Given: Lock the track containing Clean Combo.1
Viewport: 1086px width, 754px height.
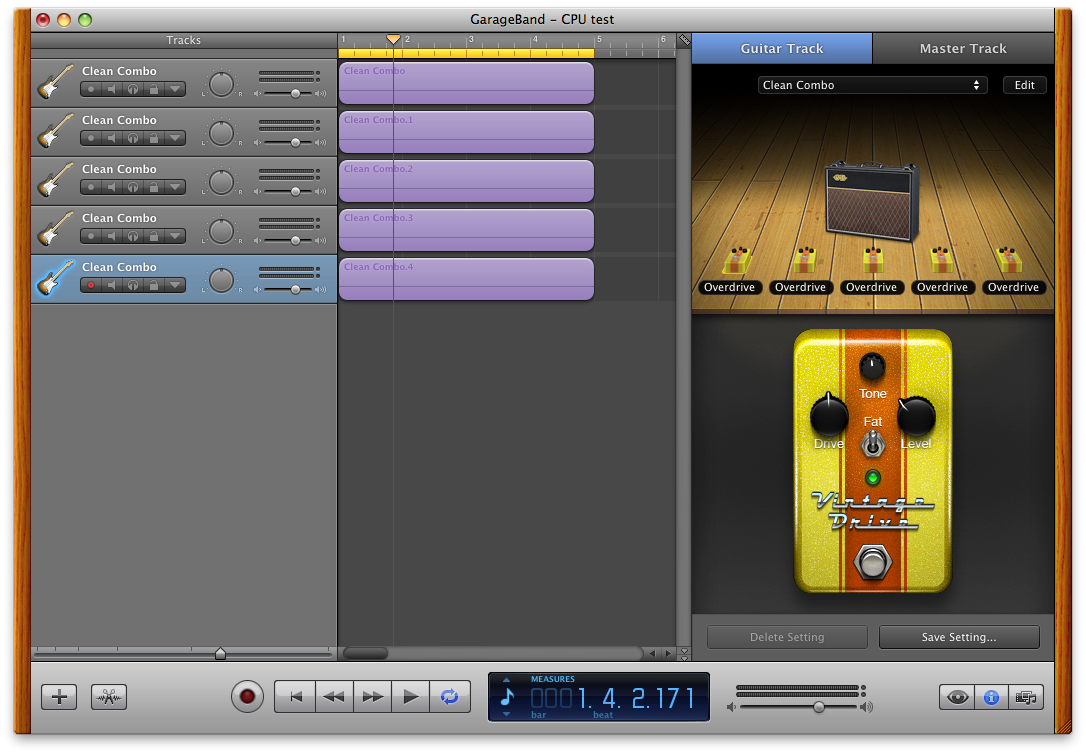Looking at the screenshot, I should (x=154, y=138).
